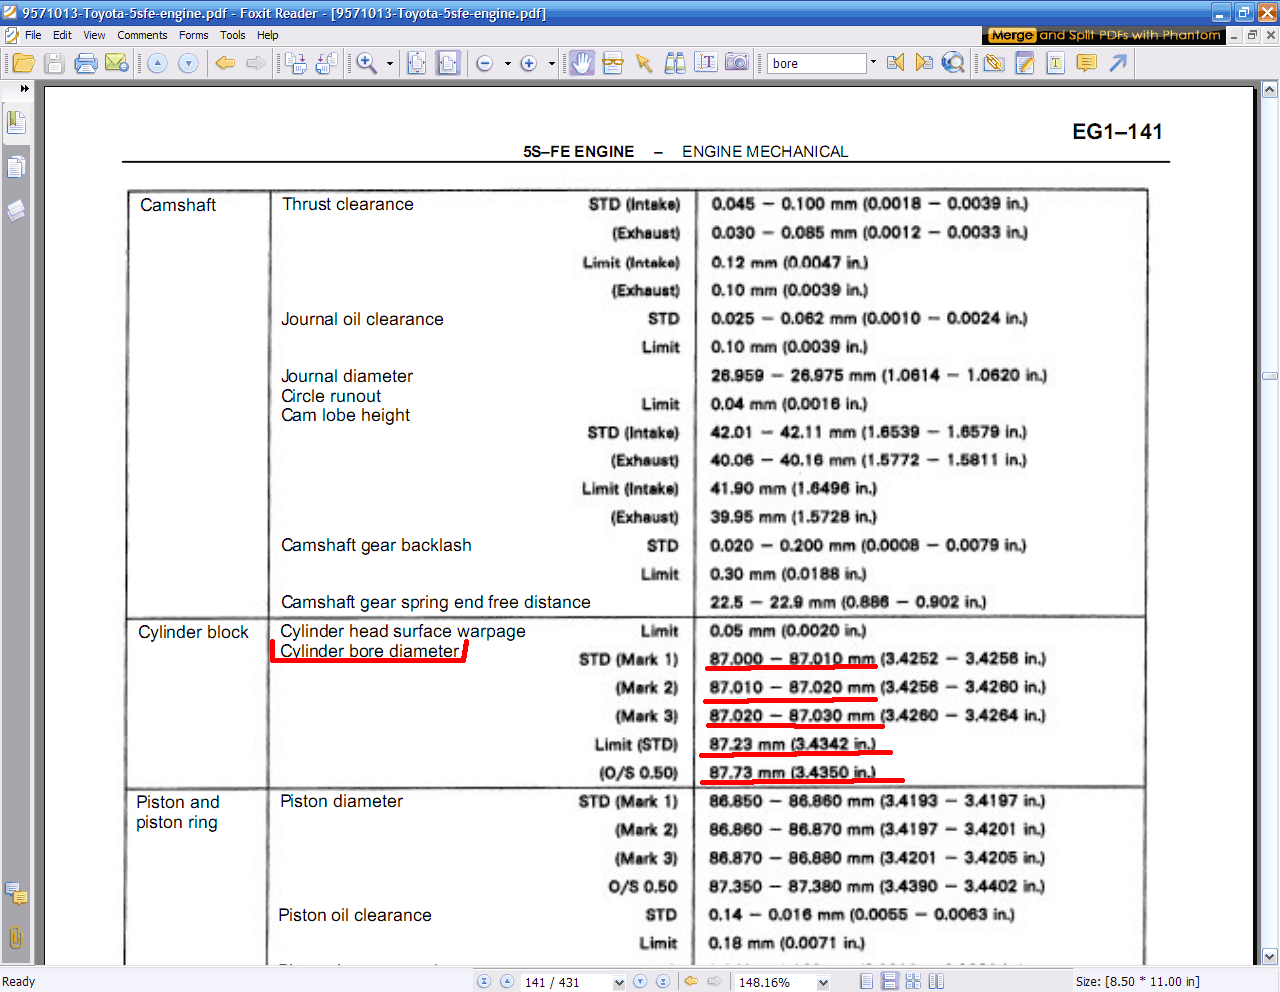The image size is (1280, 992).
Task: Email the document via the envelope icon
Action: [x=117, y=63]
